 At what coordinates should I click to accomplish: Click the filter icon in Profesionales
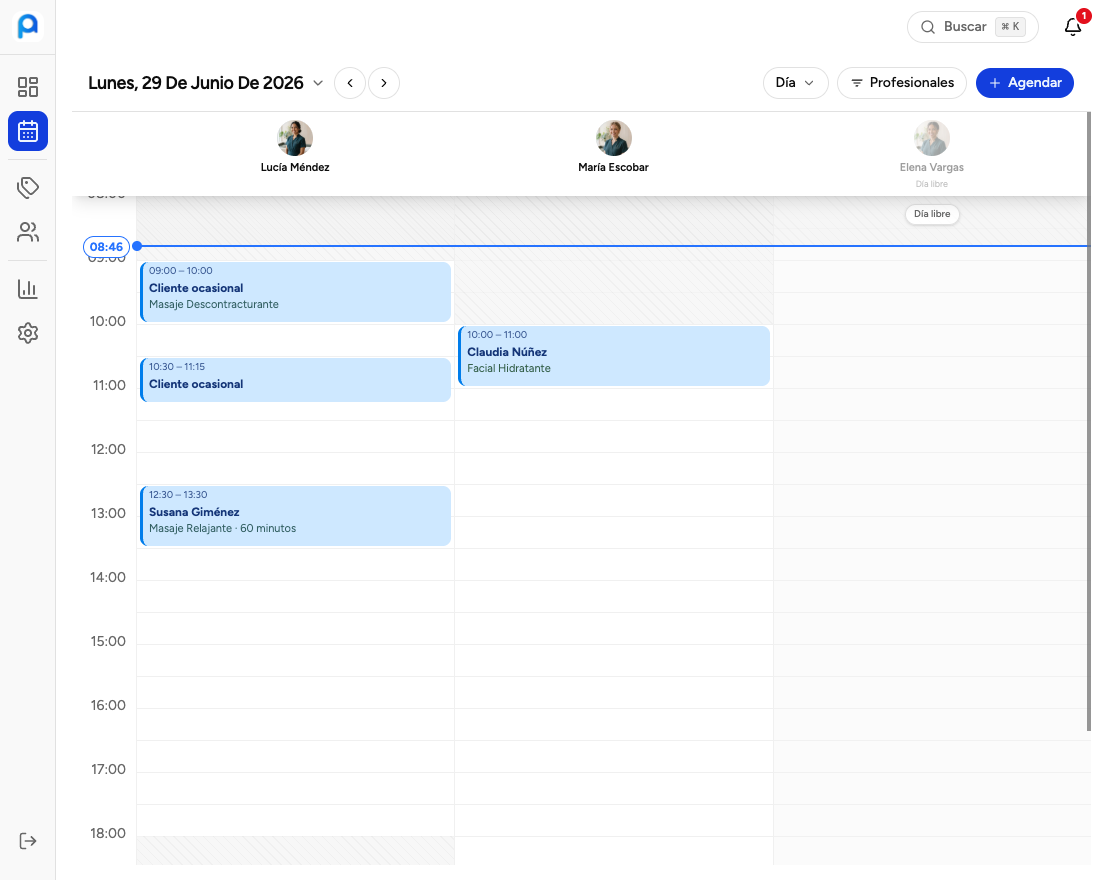(856, 83)
